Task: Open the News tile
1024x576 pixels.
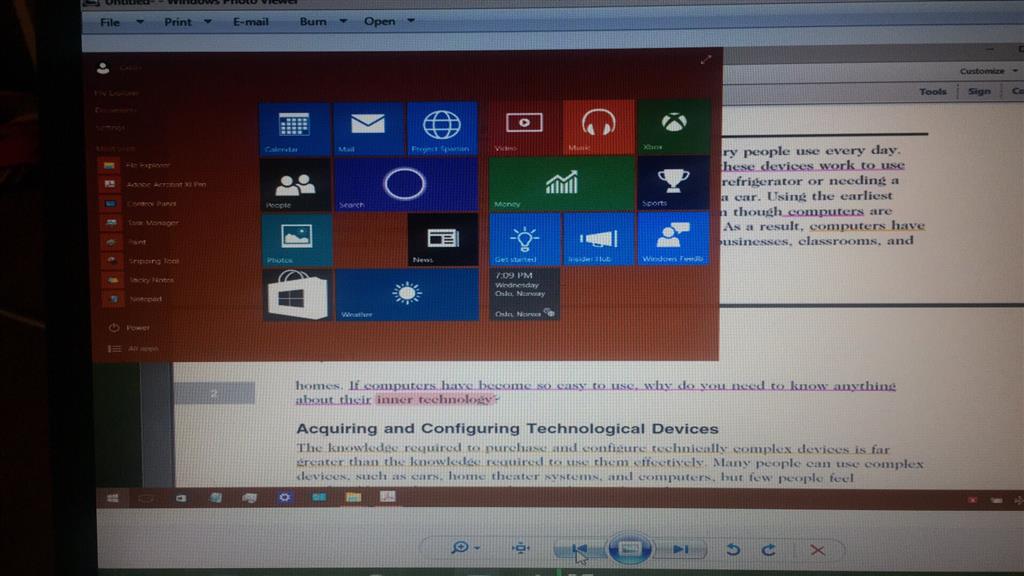Action: pyautogui.click(x=443, y=240)
